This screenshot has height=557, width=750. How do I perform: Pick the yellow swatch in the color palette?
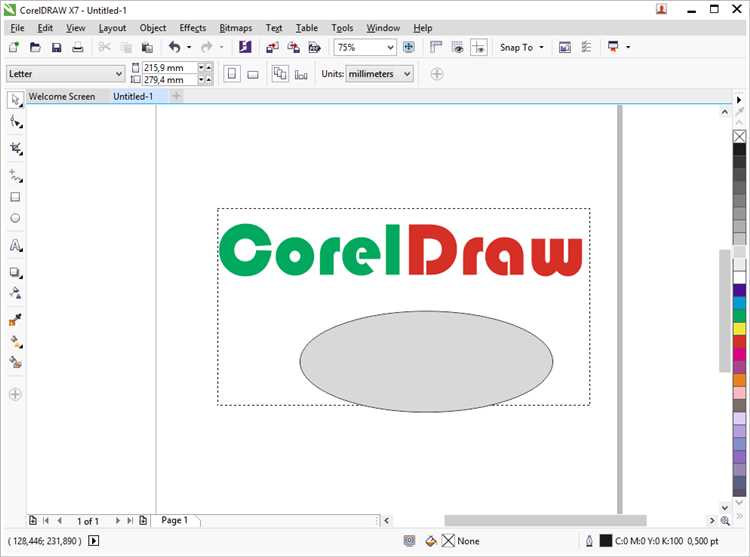(x=739, y=327)
